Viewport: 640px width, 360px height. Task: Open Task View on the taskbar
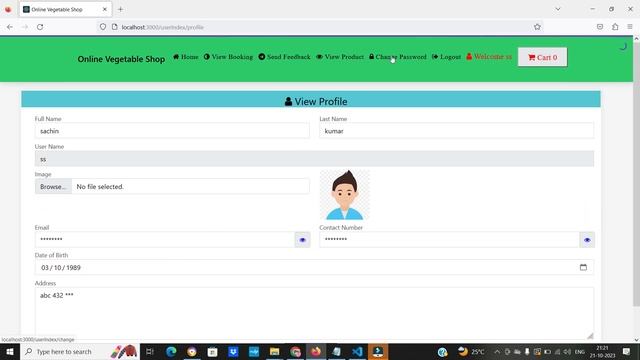pos(150,351)
